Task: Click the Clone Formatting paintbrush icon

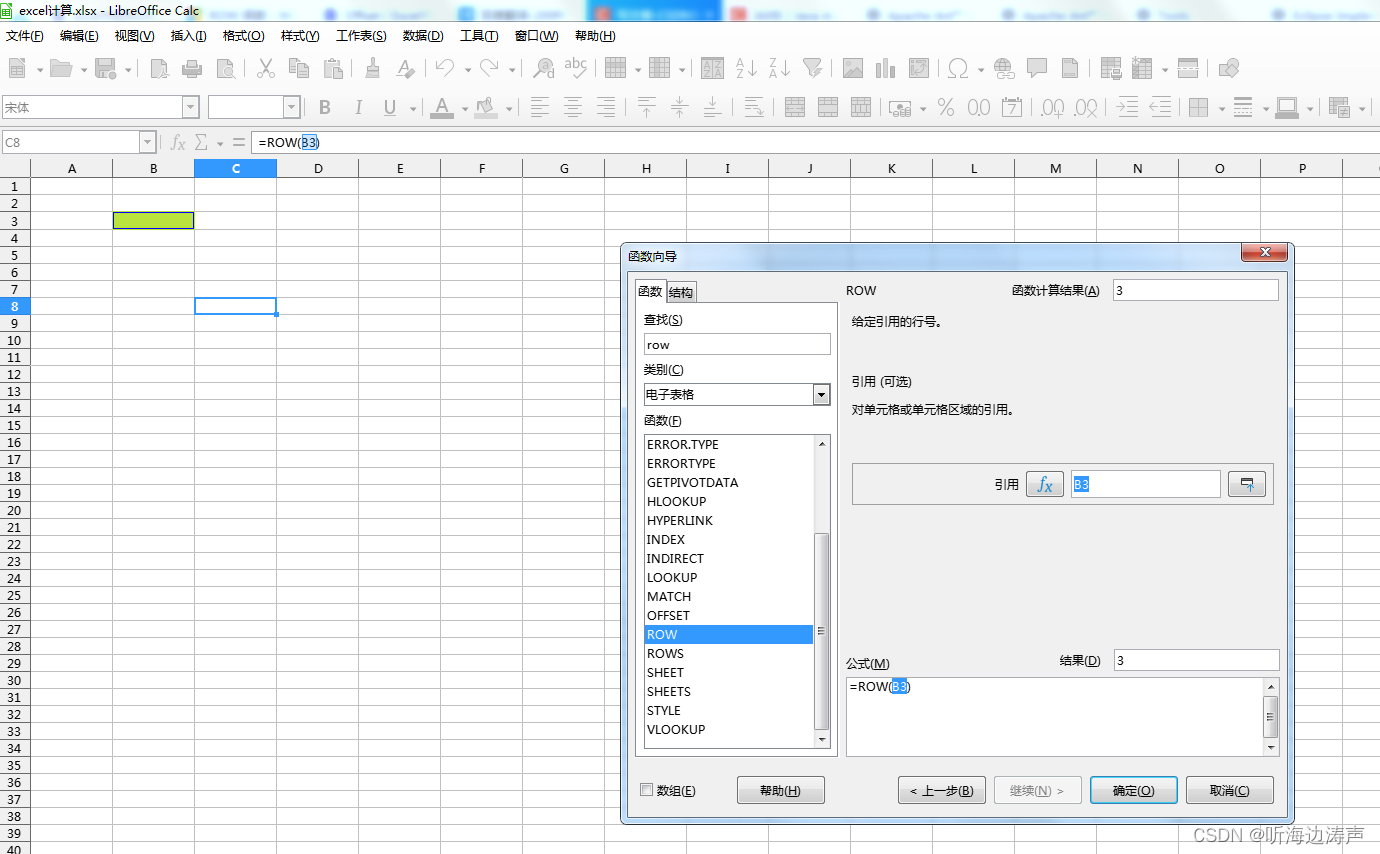Action: (373, 68)
